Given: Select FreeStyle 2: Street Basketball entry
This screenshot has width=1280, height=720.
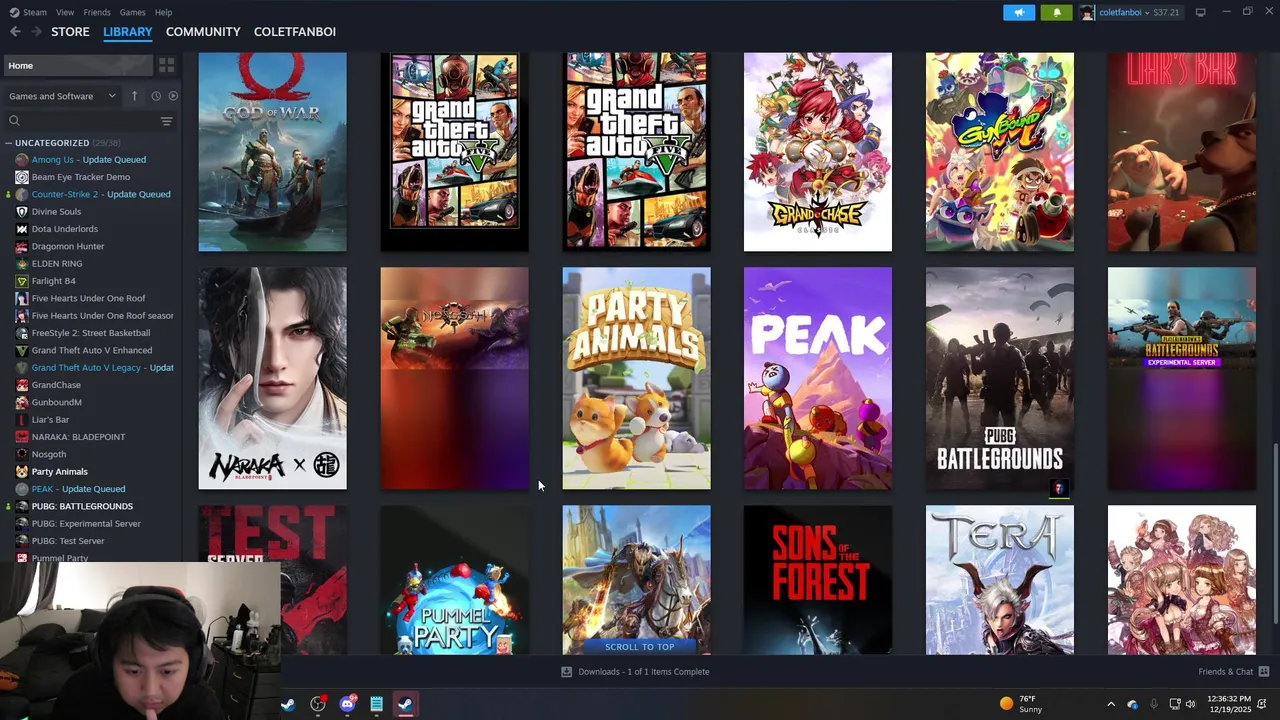Looking at the screenshot, I should pos(91,333).
